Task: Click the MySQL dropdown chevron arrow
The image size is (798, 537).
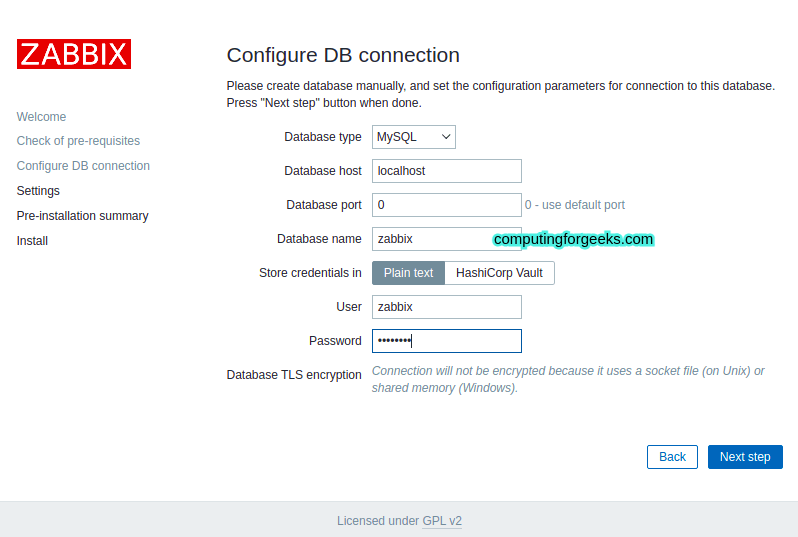Action: coord(446,137)
